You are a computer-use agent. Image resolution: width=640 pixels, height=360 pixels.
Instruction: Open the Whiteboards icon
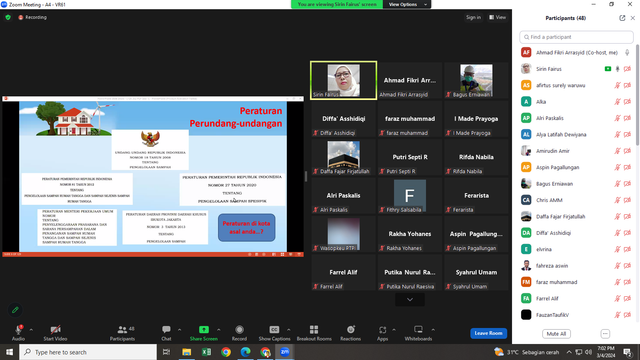click(418, 329)
